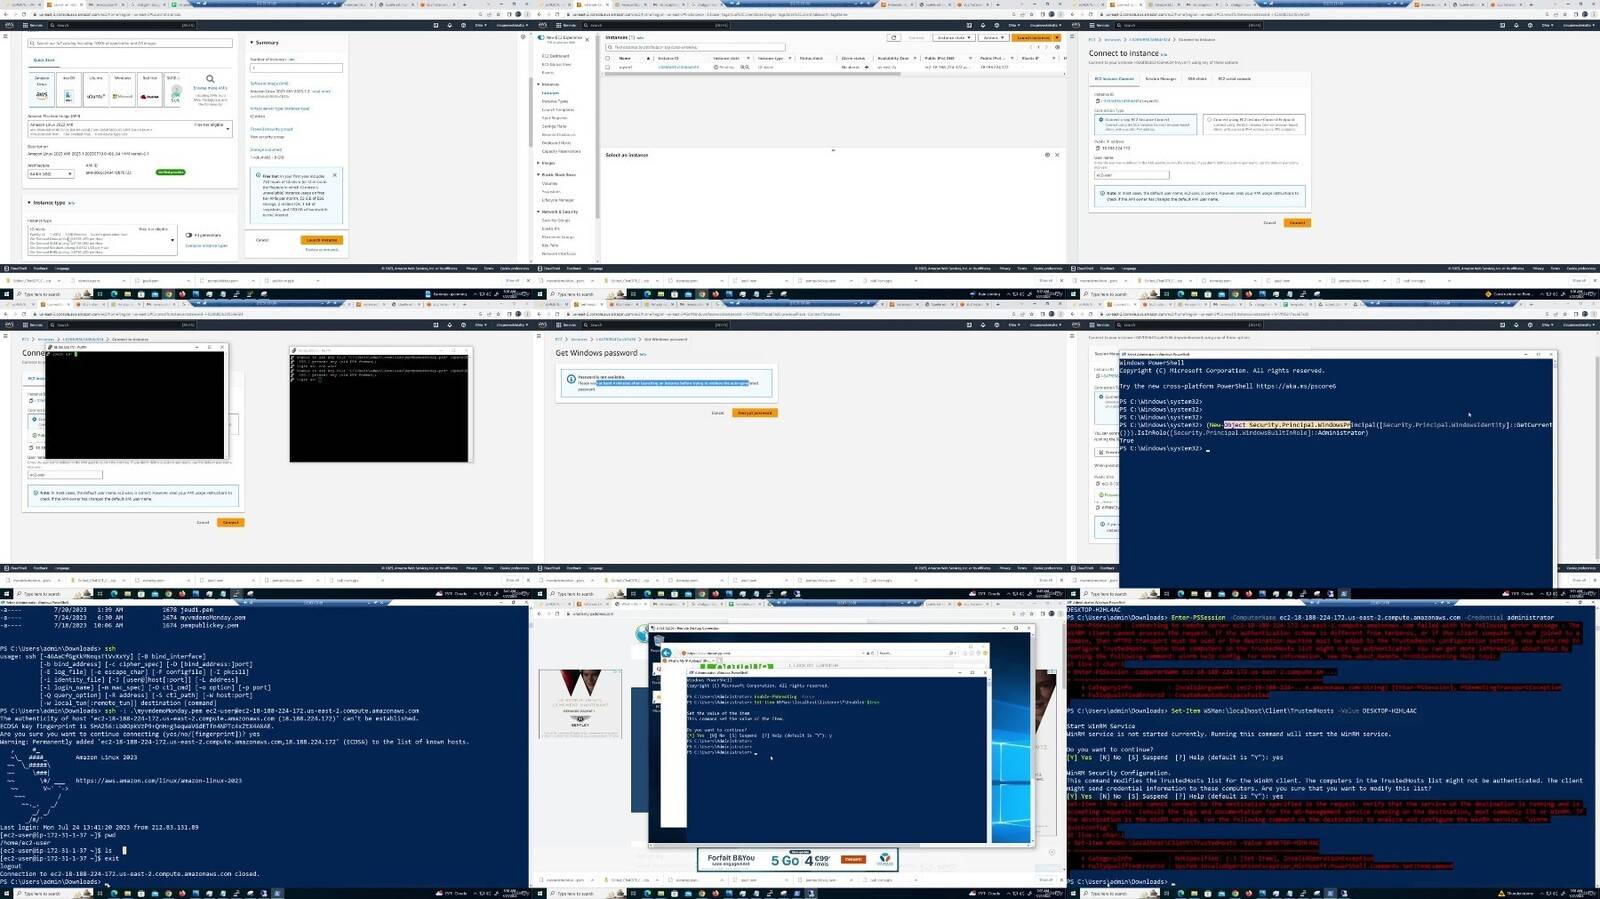
Task: Open the Architecture dropdown
Action: pos(50,174)
